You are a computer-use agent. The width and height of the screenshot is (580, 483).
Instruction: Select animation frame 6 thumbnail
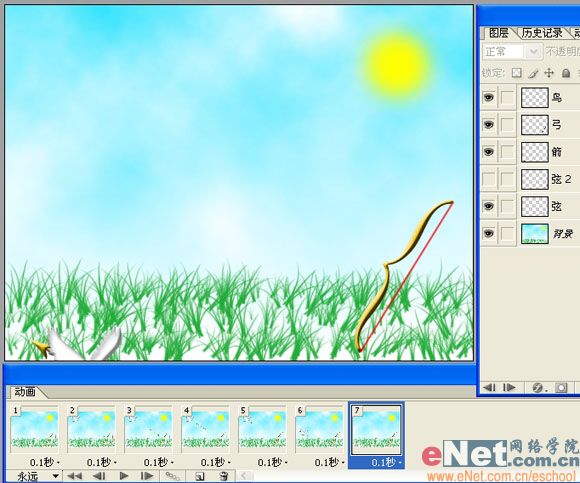319,429
